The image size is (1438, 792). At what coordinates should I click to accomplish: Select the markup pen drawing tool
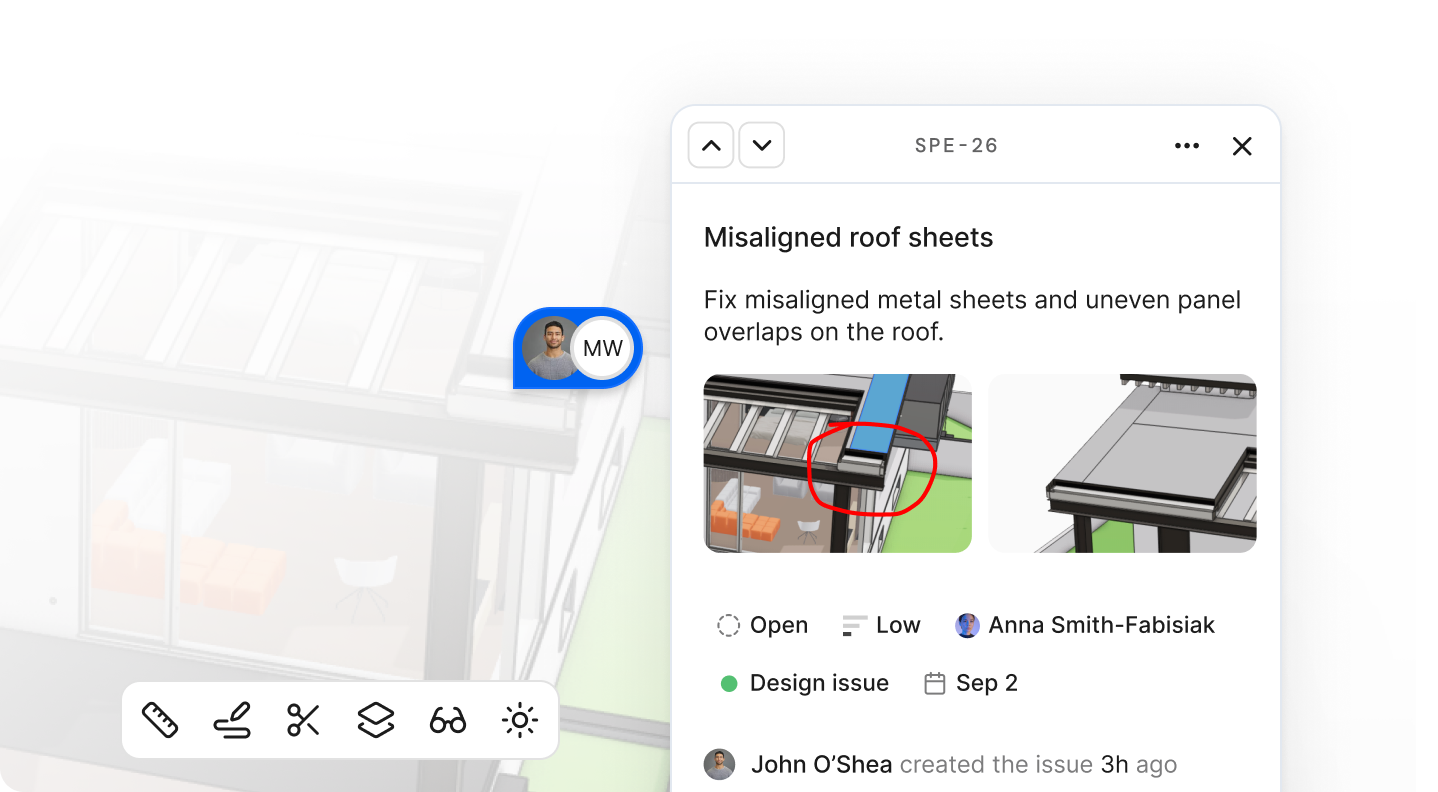coord(231,720)
